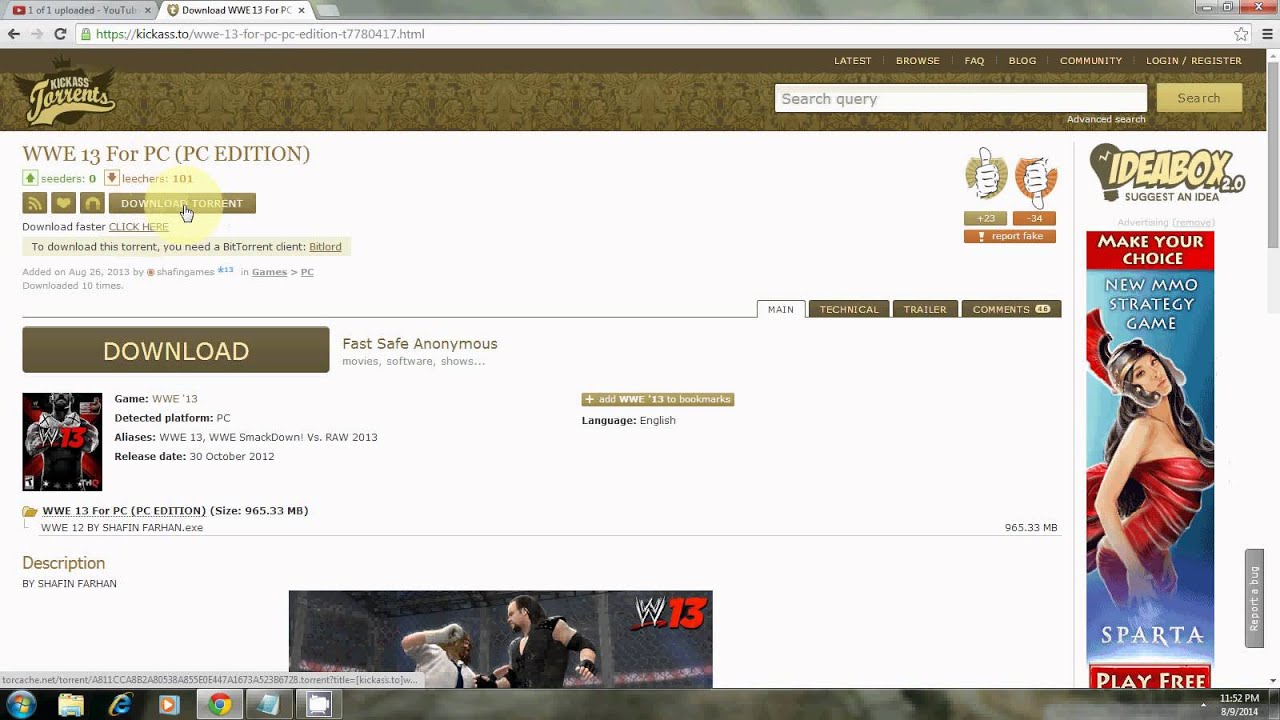Add WWE '13 to bookmarks
This screenshot has width=1280, height=720.
tap(658, 399)
